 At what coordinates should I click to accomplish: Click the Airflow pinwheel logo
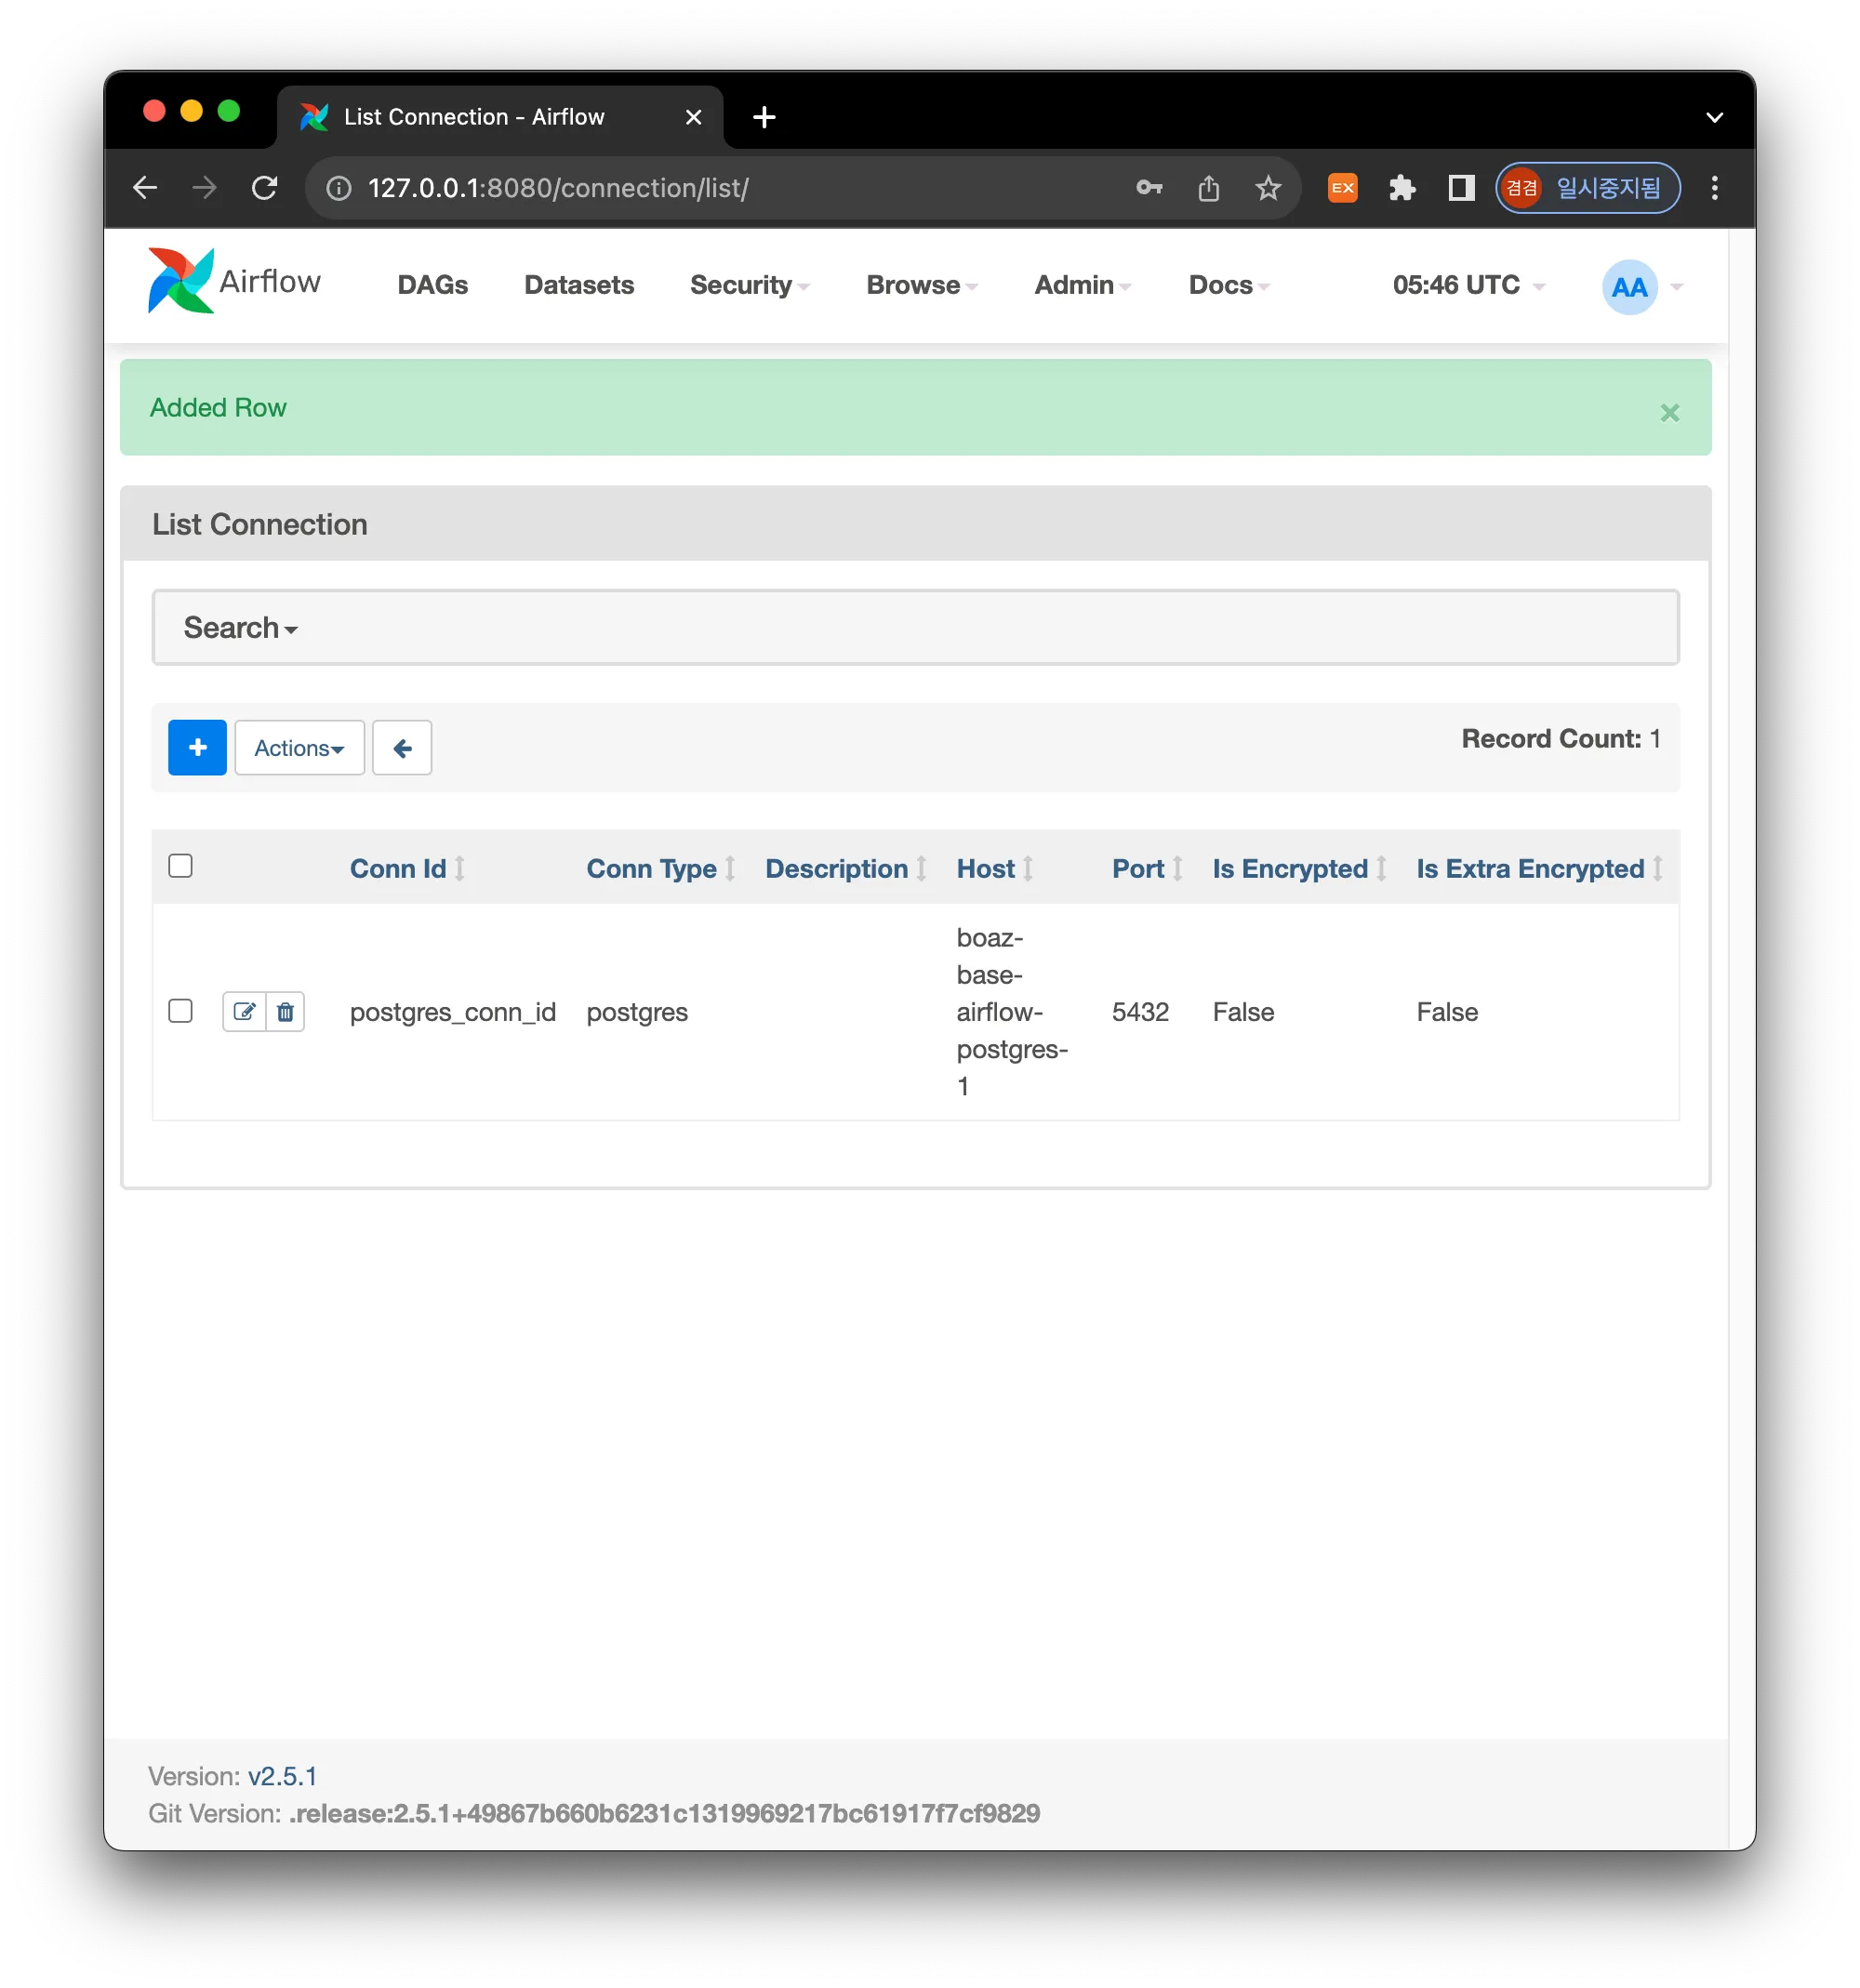(x=181, y=281)
